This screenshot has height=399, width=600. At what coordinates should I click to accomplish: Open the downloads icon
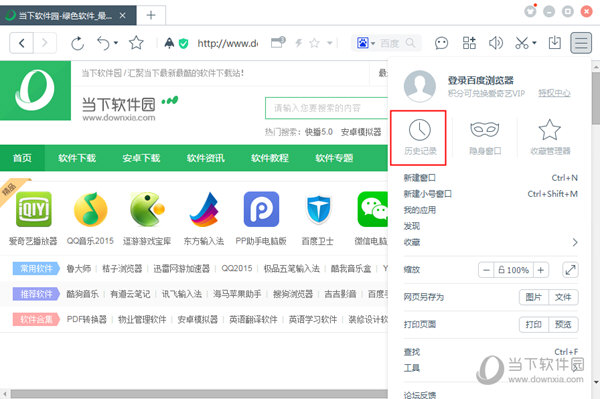tap(554, 43)
